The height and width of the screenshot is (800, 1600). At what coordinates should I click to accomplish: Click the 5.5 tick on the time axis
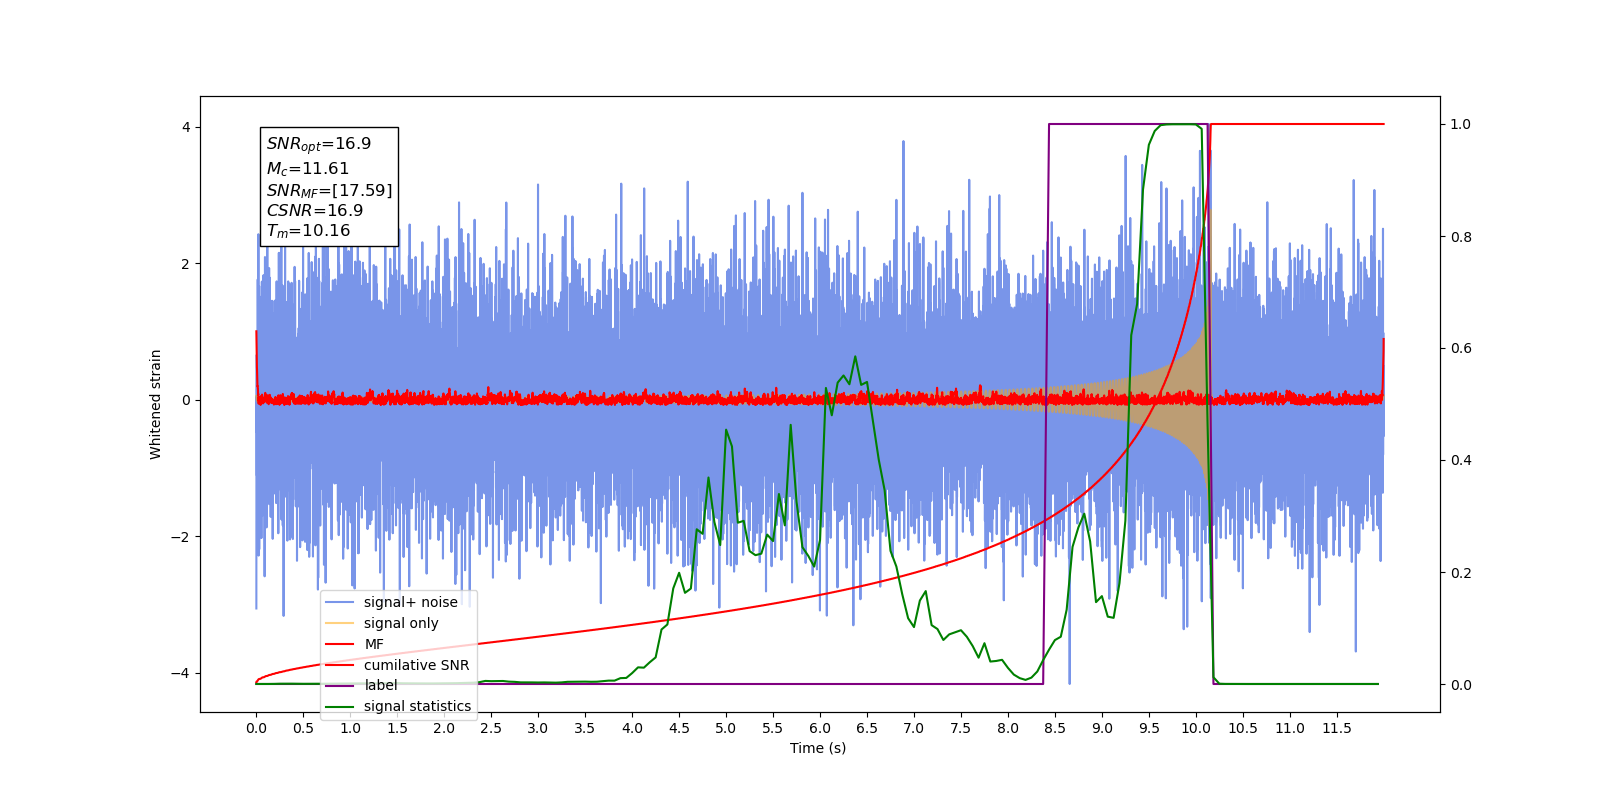point(773,728)
